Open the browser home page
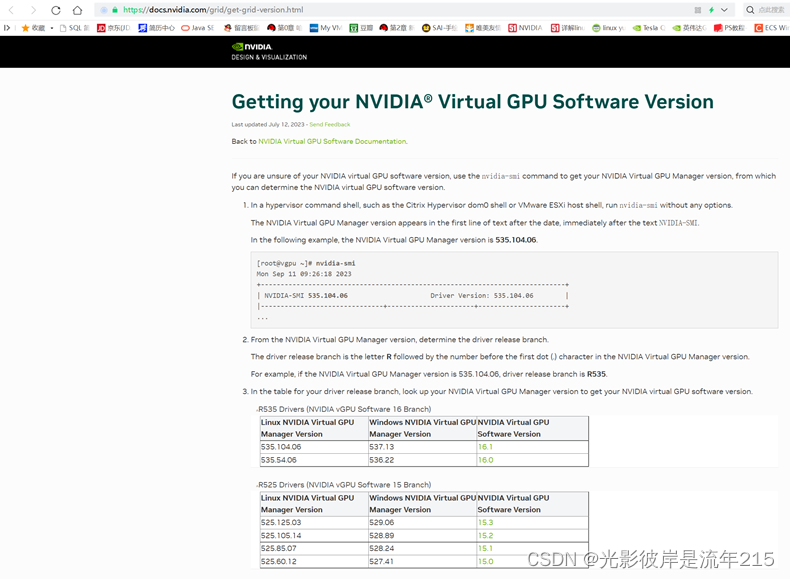Viewport: 790px width, 579px height. 77,10
